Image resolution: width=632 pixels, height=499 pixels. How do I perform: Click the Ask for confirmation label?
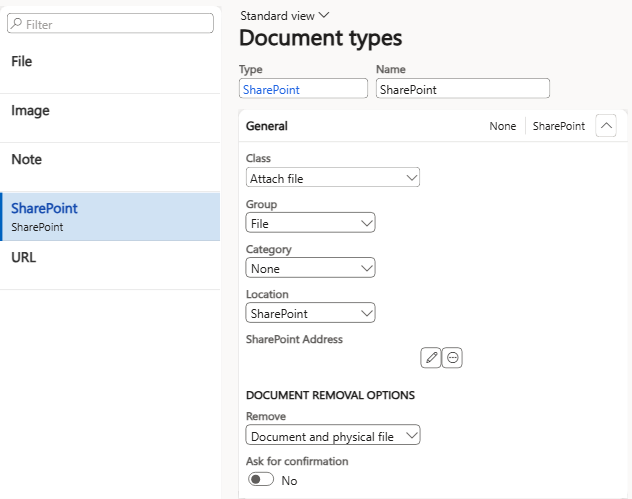[297, 461]
